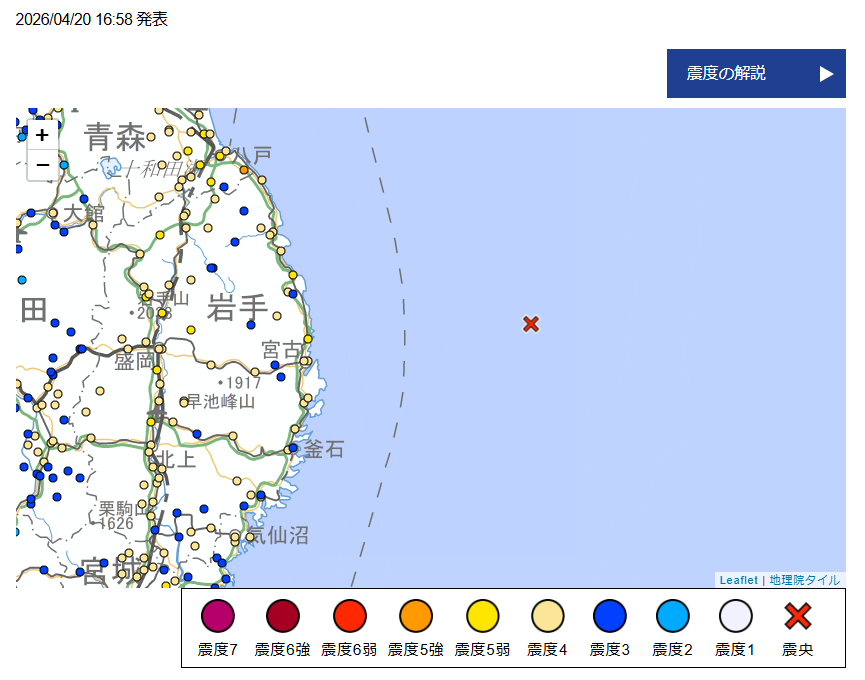Click the epicenter X marker offshore on the map
Screen dimensions: 865x680
pos(531,324)
